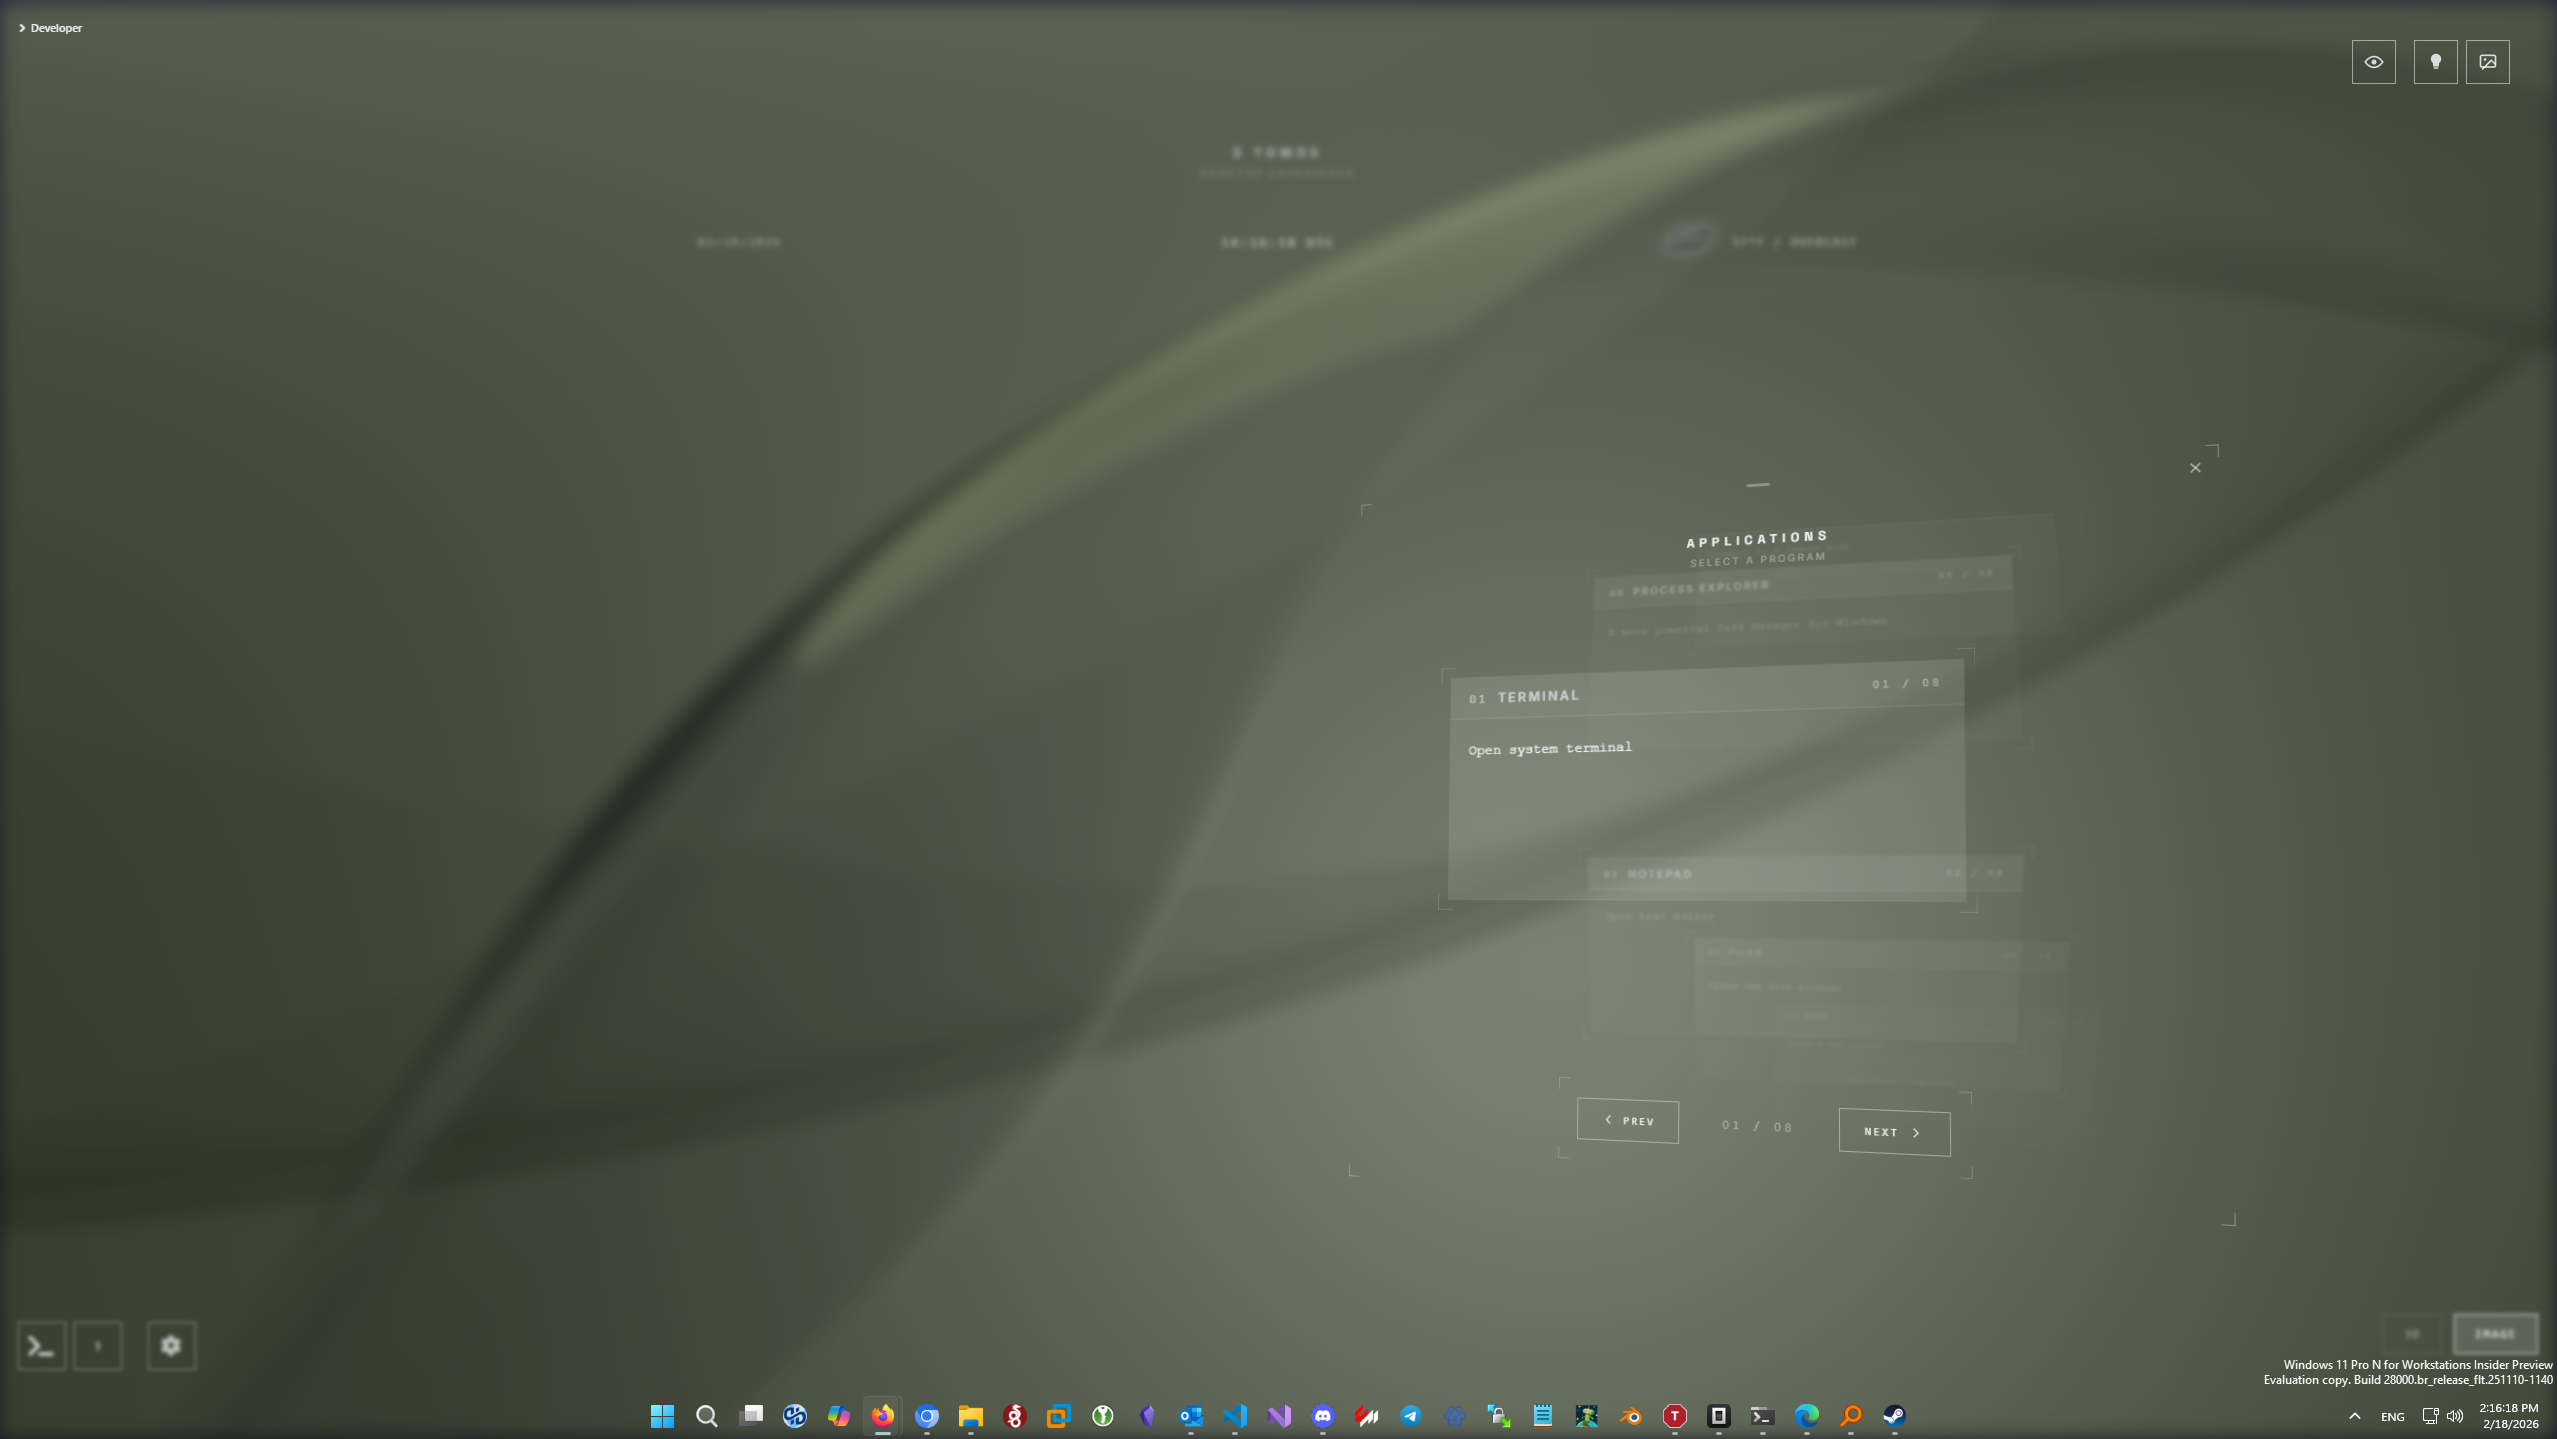
Task: Expand the hidden system tray icons chevron
Action: 2354,1416
